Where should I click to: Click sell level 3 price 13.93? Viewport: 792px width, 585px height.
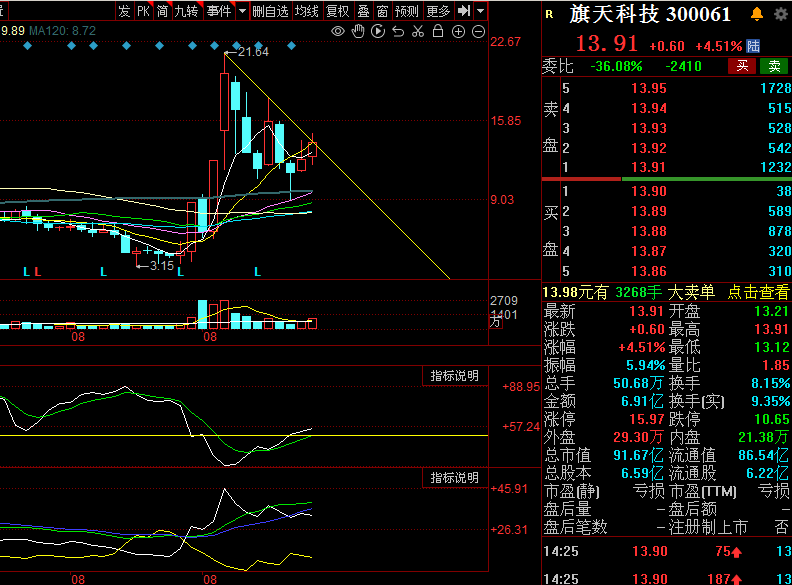pos(649,128)
